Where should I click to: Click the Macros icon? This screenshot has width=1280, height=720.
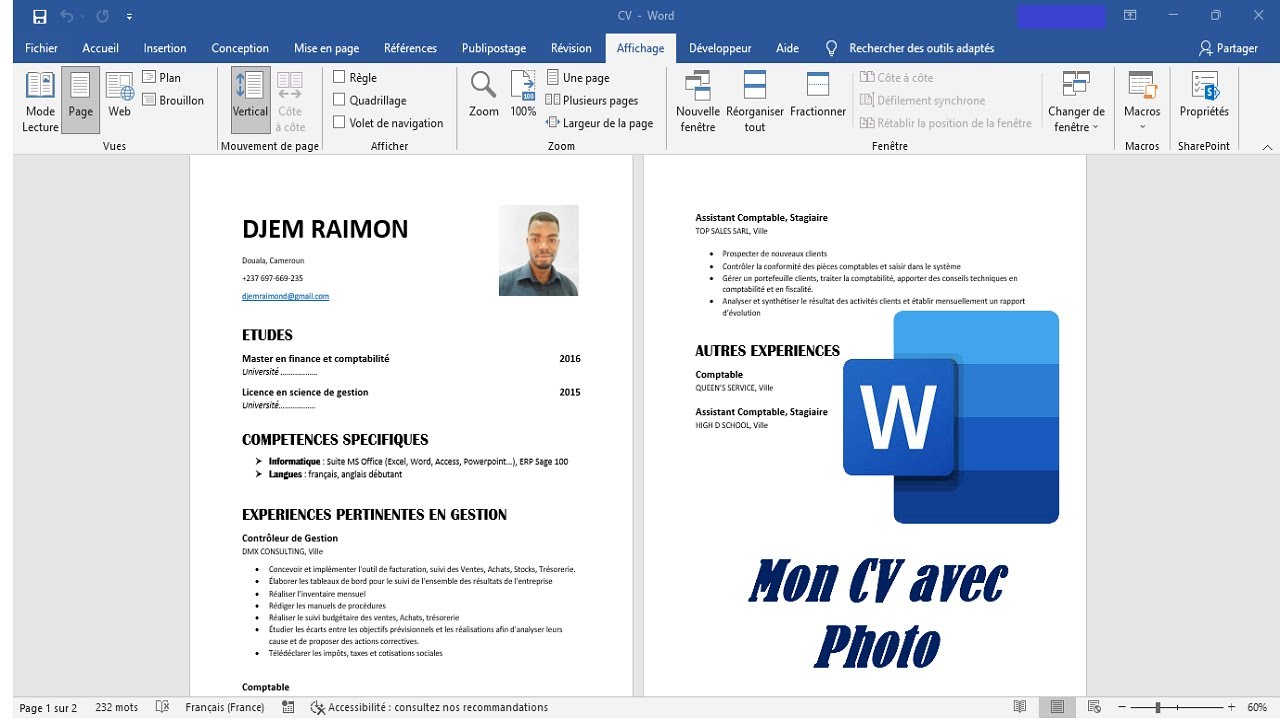pos(1142,86)
